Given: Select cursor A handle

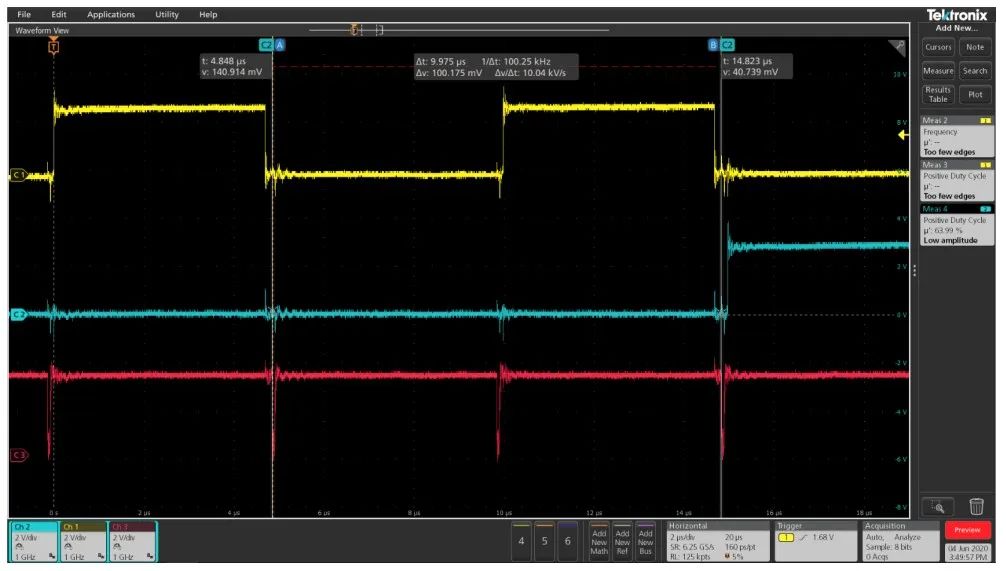Looking at the screenshot, I should 280,45.
